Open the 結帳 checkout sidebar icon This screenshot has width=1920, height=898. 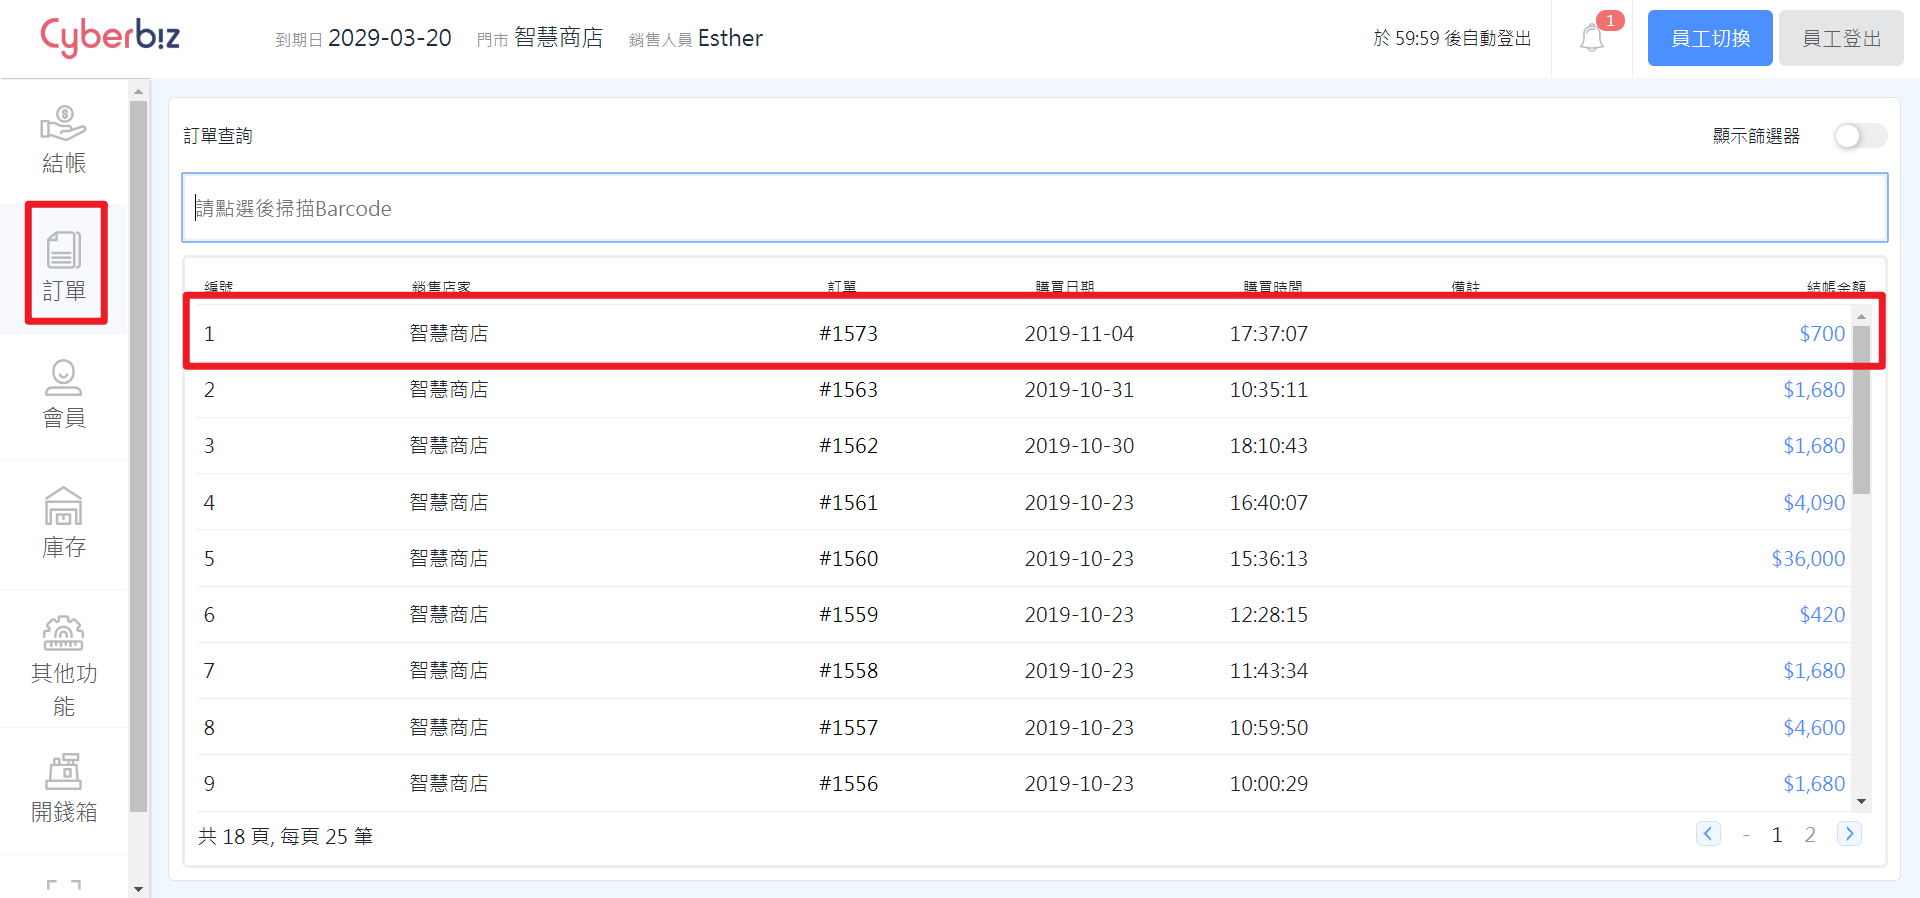point(64,140)
